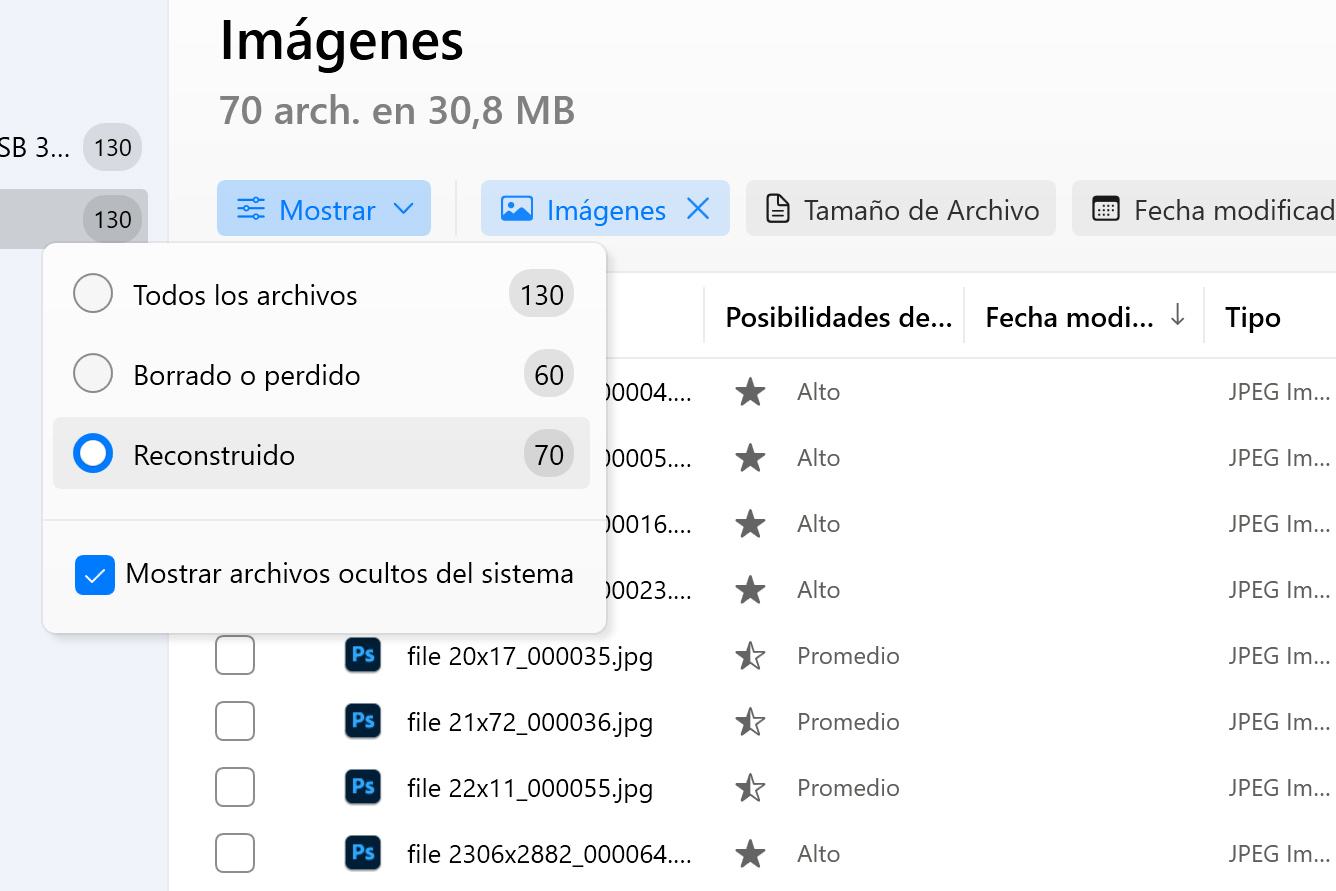Click Promedio rating of file 22x11_000055.jpg
Image resolution: width=1336 pixels, height=891 pixels.
[848, 788]
